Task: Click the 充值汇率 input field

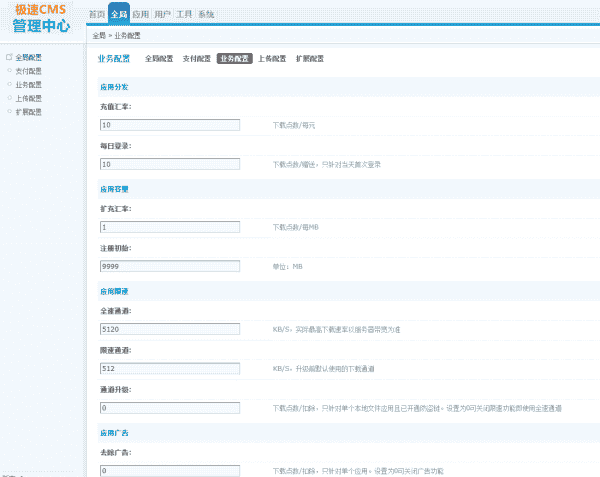Action: 170,125
